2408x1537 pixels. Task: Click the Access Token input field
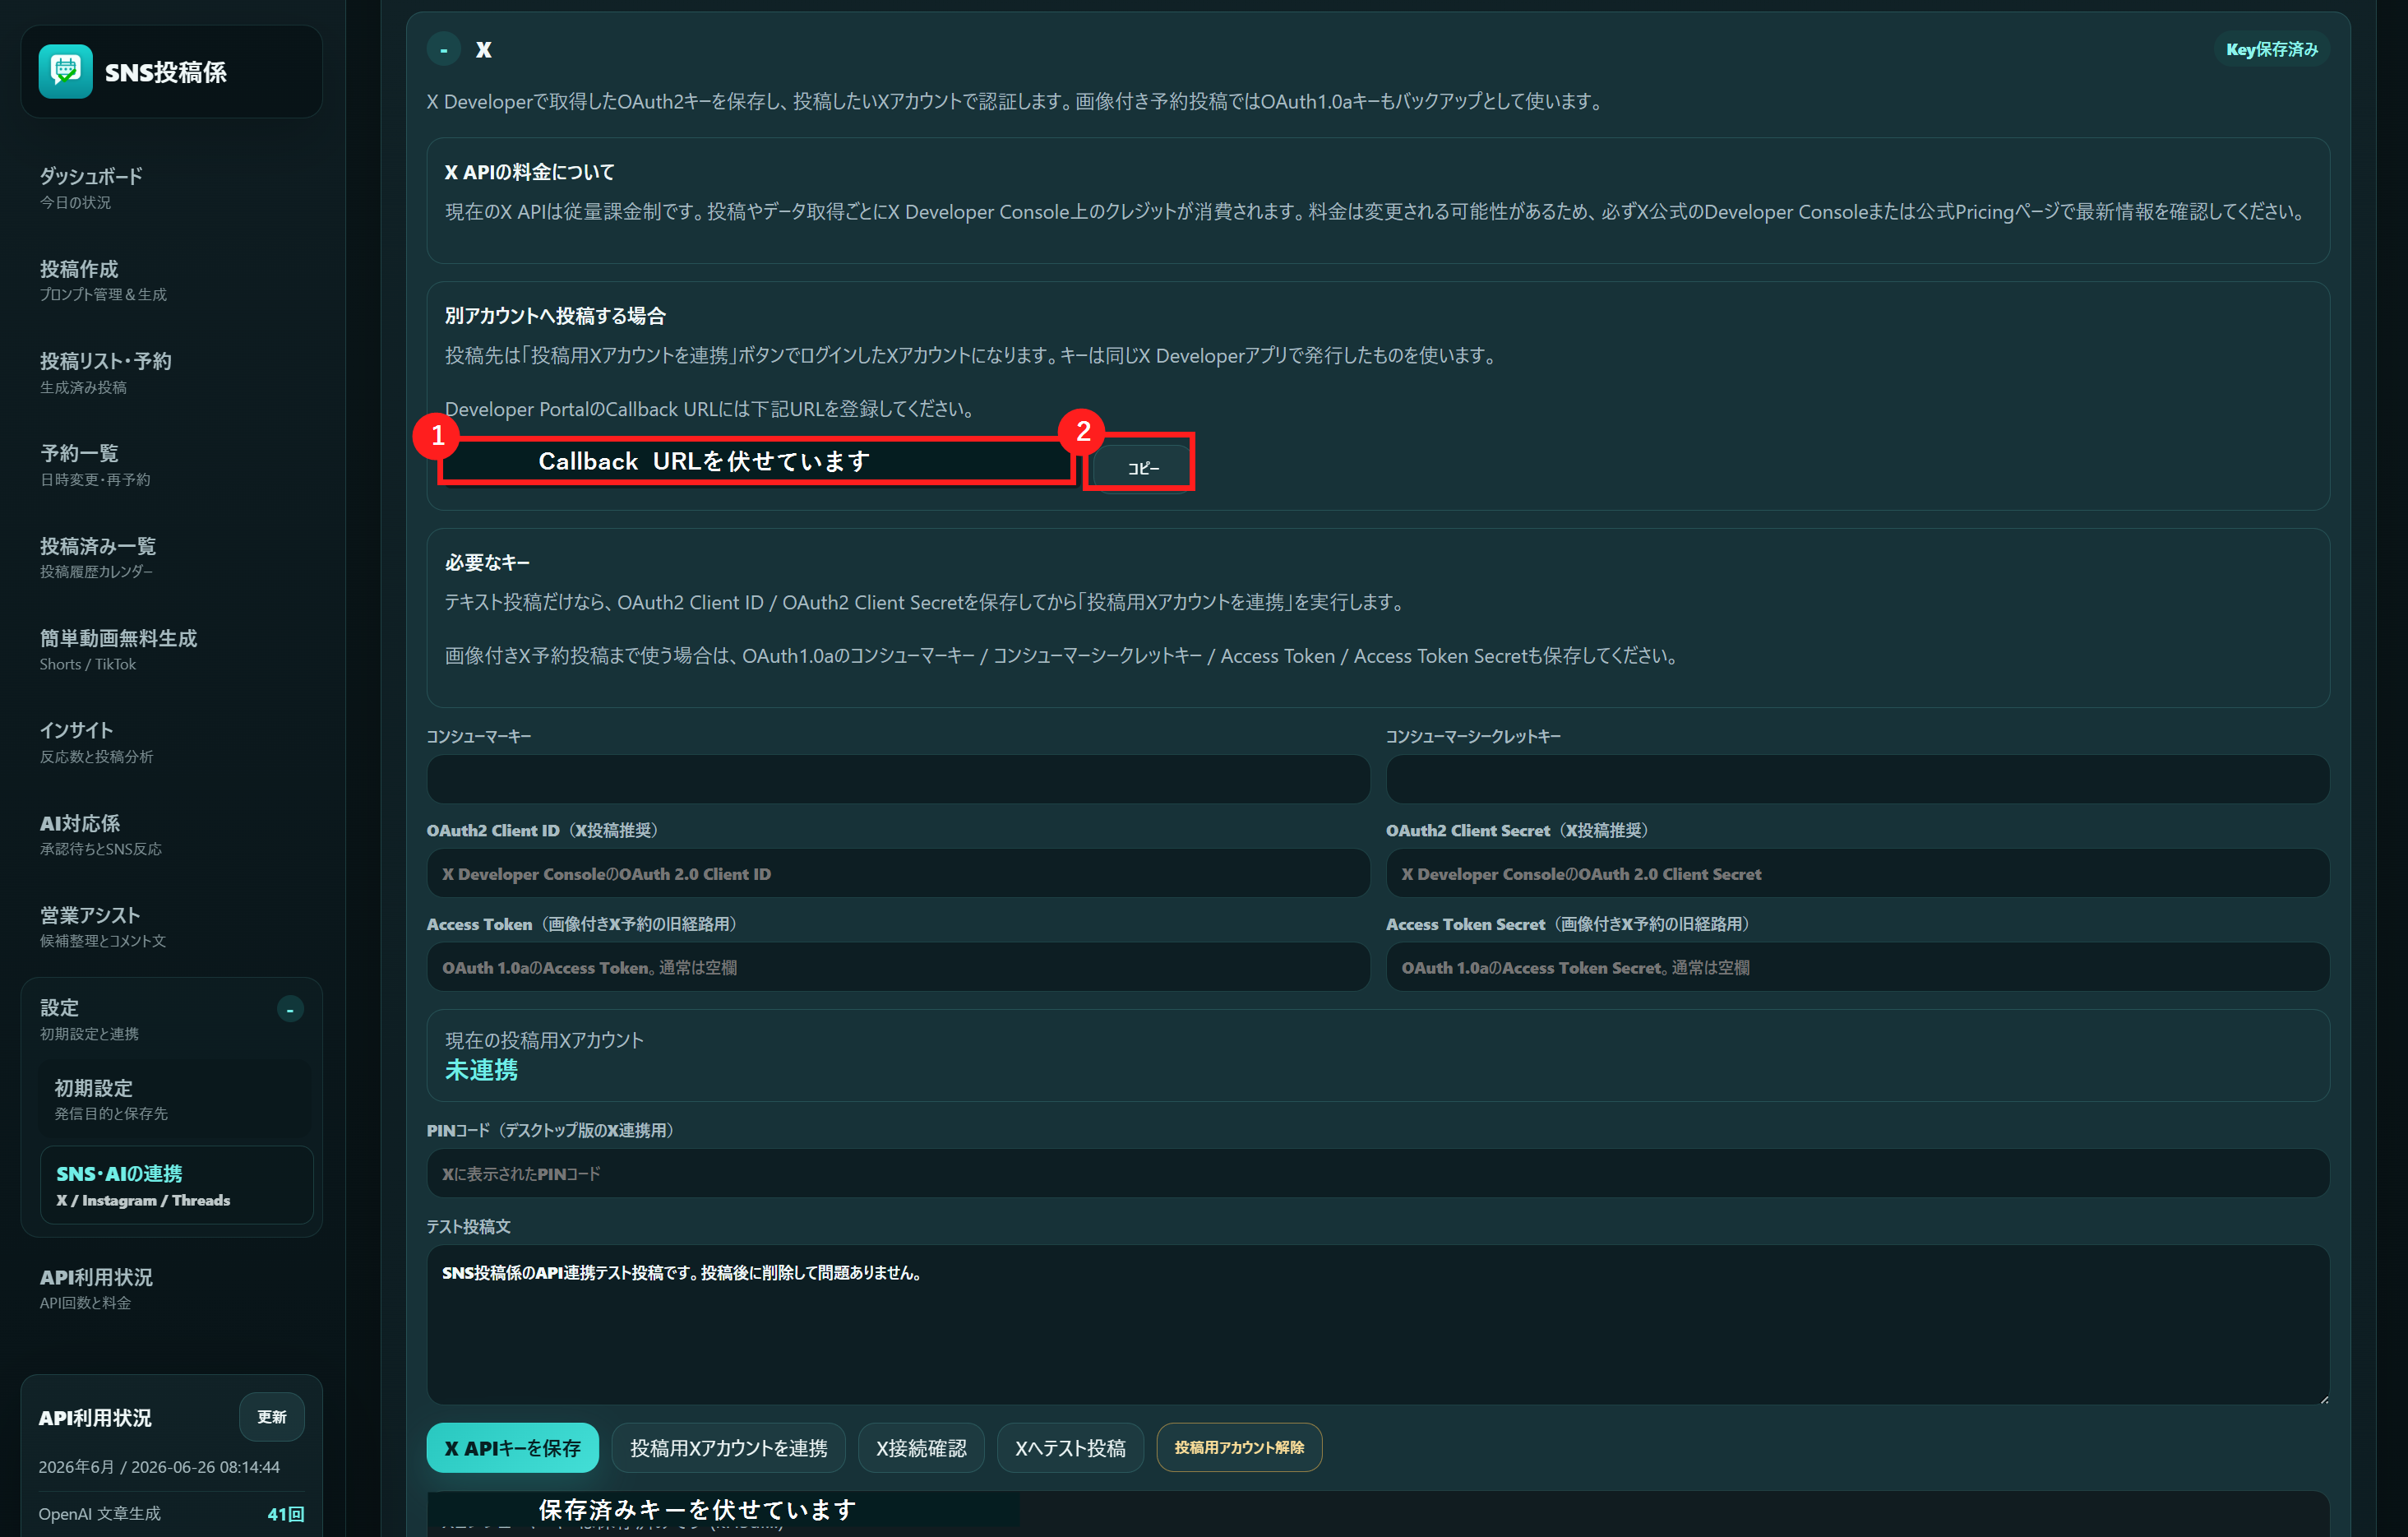pyautogui.click(x=897, y=967)
